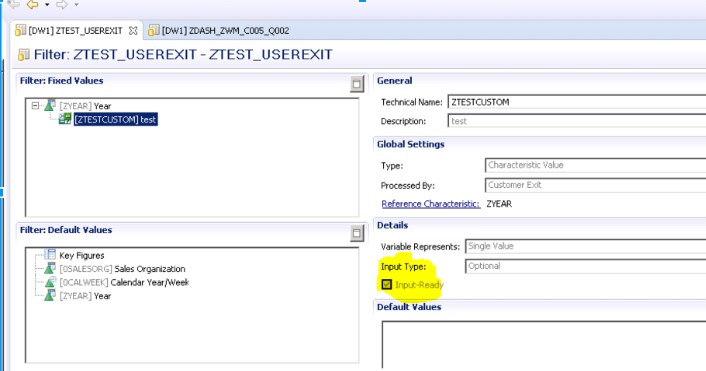This screenshot has height=371, width=706.
Task: Close the ZTEST_USEREXIT tab
Action: tap(133, 31)
